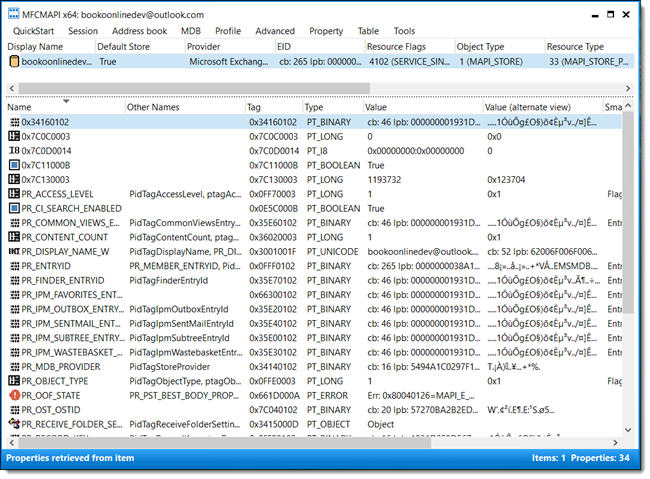The height and width of the screenshot is (479, 650).
Task: Select the value 1193732
Action: click(x=384, y=180)
